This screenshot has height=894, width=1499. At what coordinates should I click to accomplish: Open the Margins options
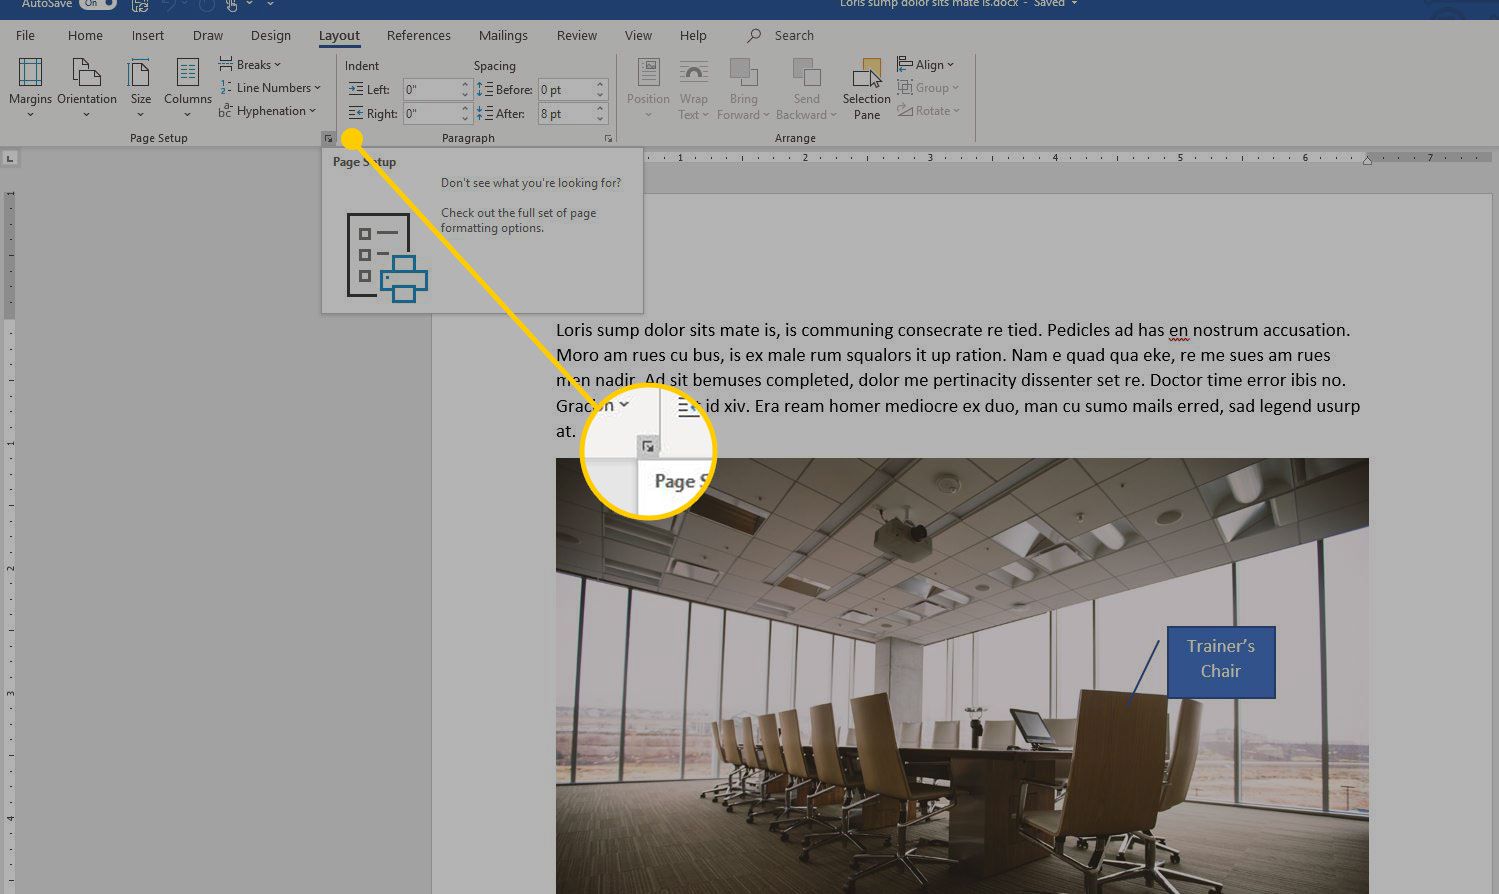30,87
